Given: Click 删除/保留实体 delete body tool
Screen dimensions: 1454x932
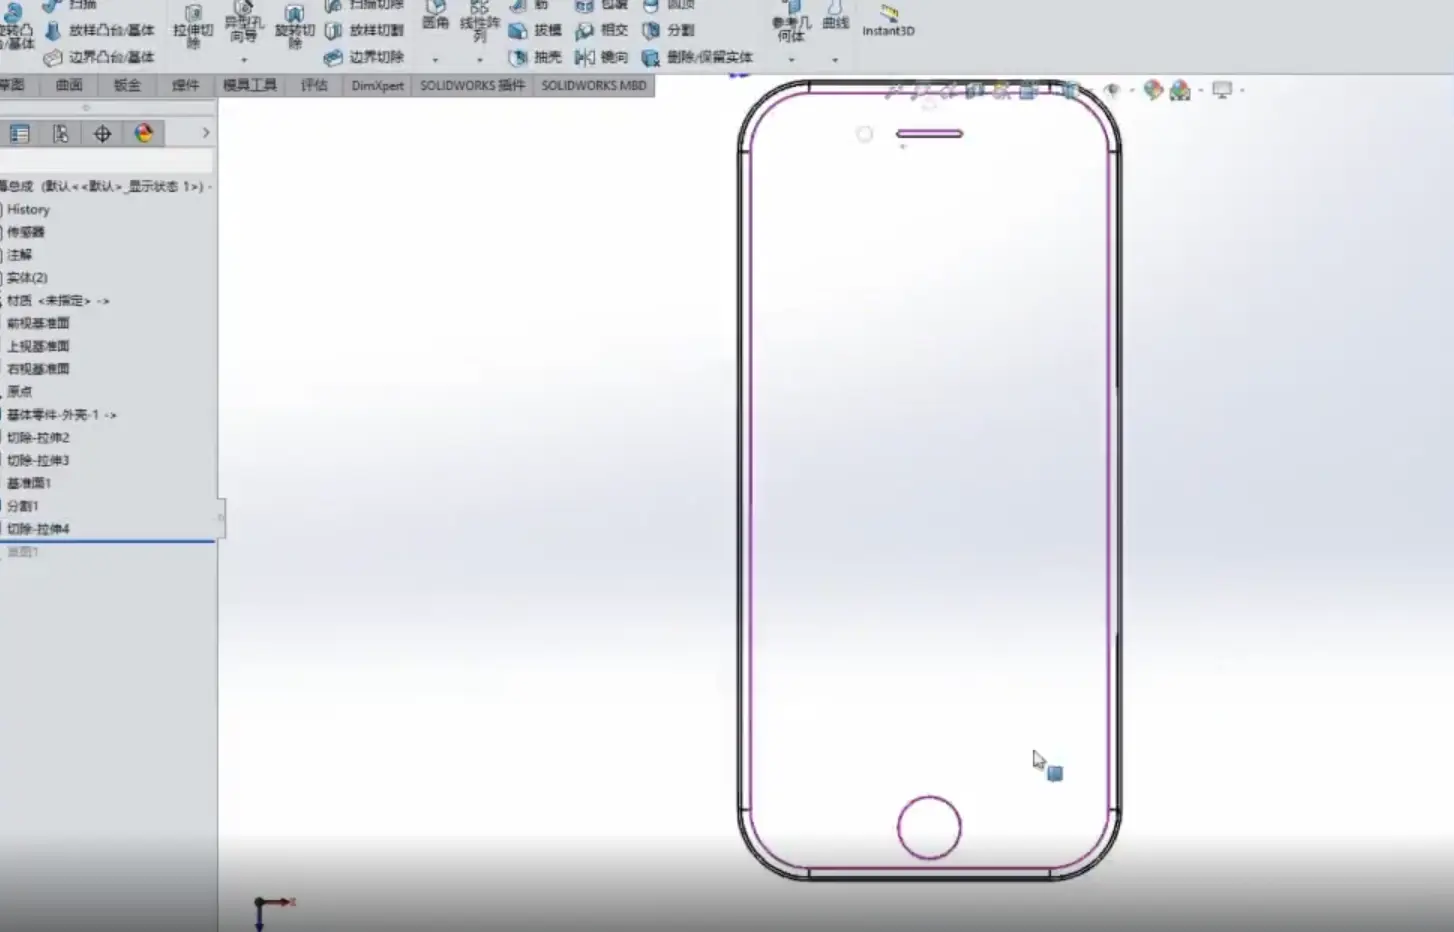Looking at the screenshot, I should 698,58.
